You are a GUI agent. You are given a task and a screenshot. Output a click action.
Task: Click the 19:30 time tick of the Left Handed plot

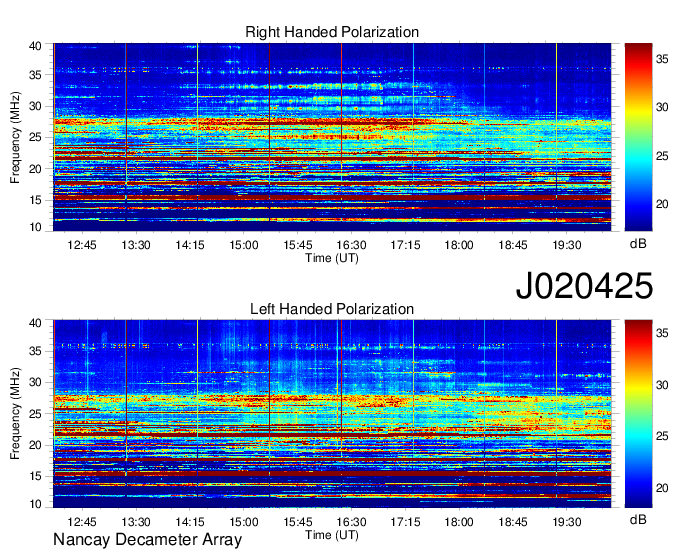point(567,522)
